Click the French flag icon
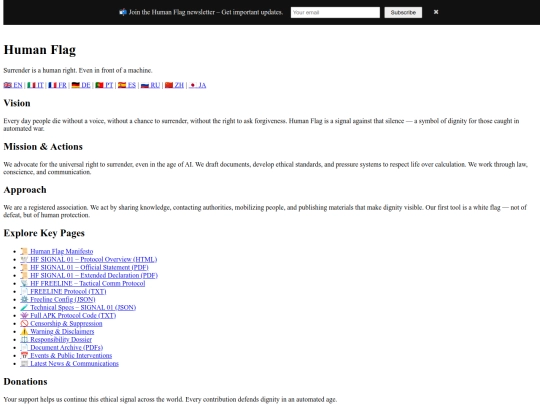This screenshot has width=540, height=405. coord(52,85)
